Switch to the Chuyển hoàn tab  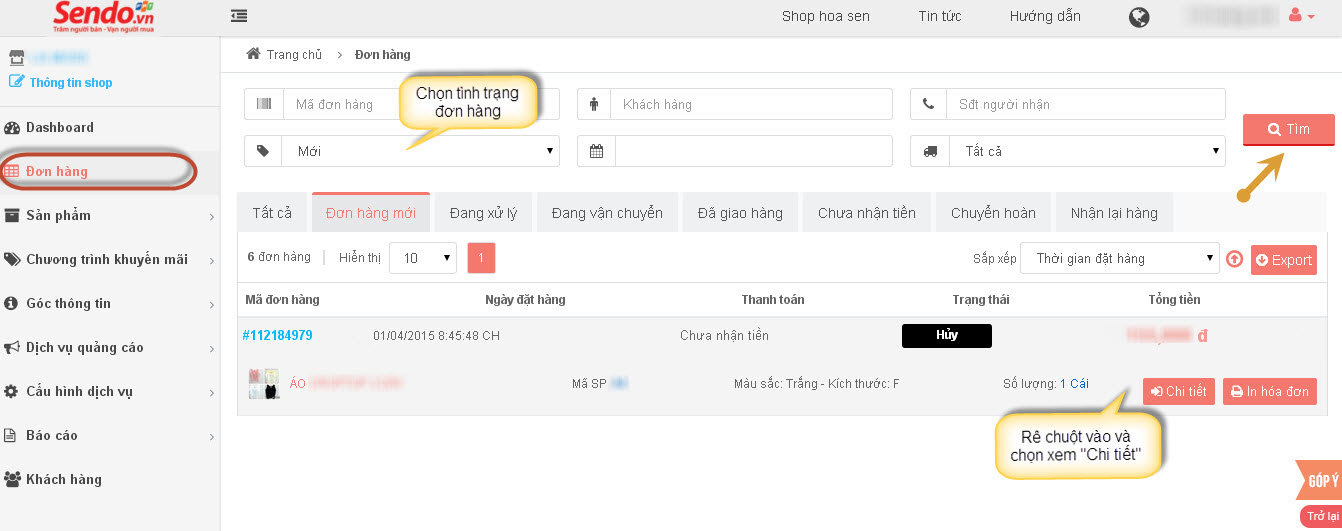point(993,213)
